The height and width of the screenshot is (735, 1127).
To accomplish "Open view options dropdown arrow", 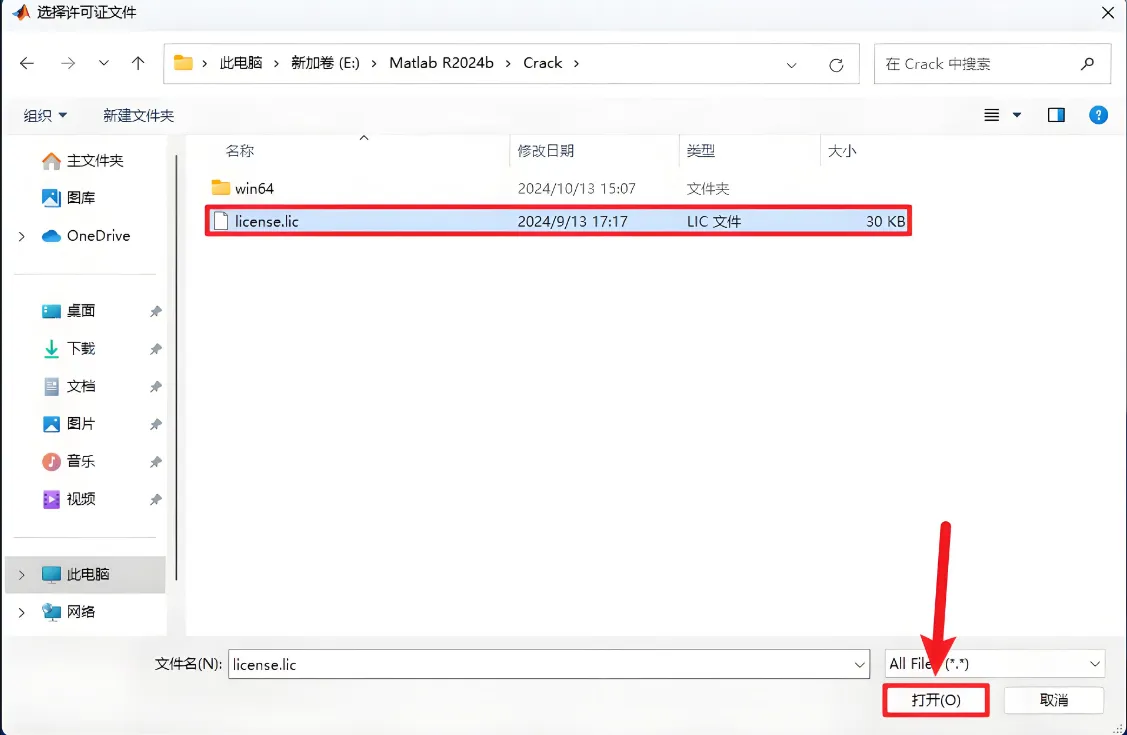I will click(1016, 115).
